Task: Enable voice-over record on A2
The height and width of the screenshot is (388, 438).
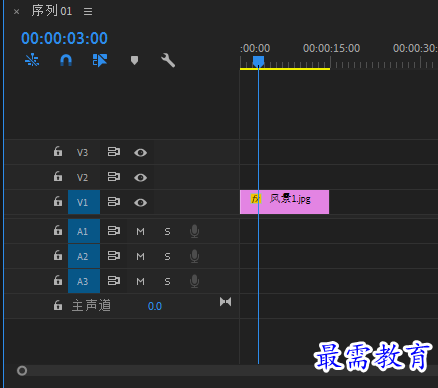Action: [x=194, y=256]
